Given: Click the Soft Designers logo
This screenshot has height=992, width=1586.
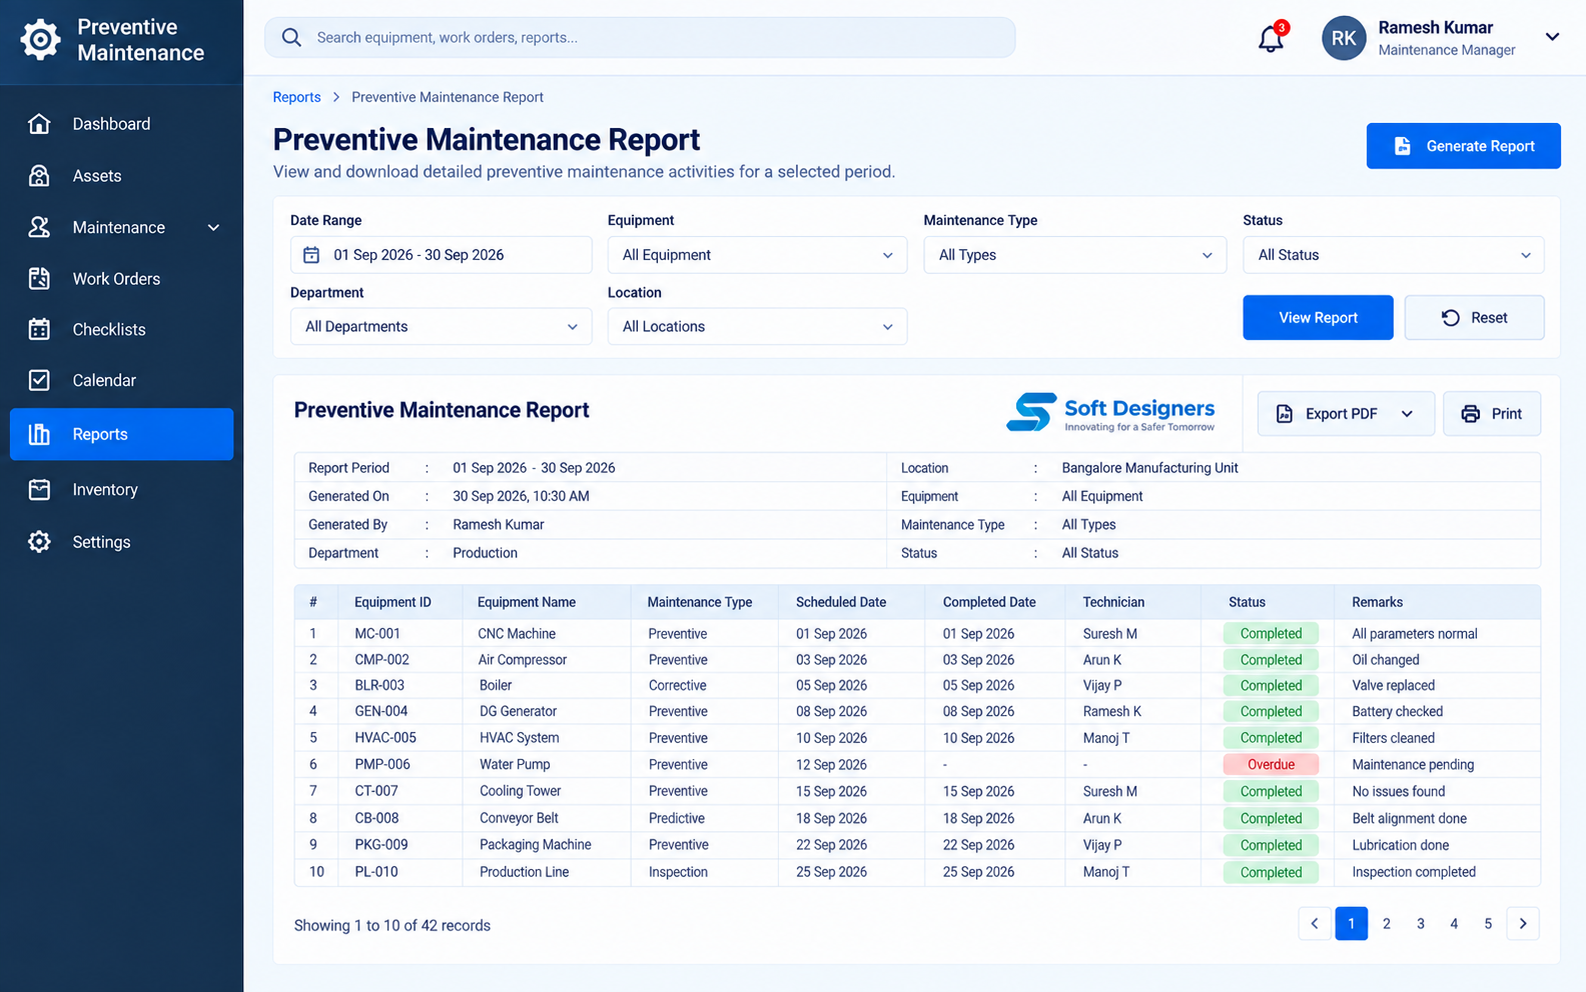Looking at the screenshot, I should click(1110, 412).
